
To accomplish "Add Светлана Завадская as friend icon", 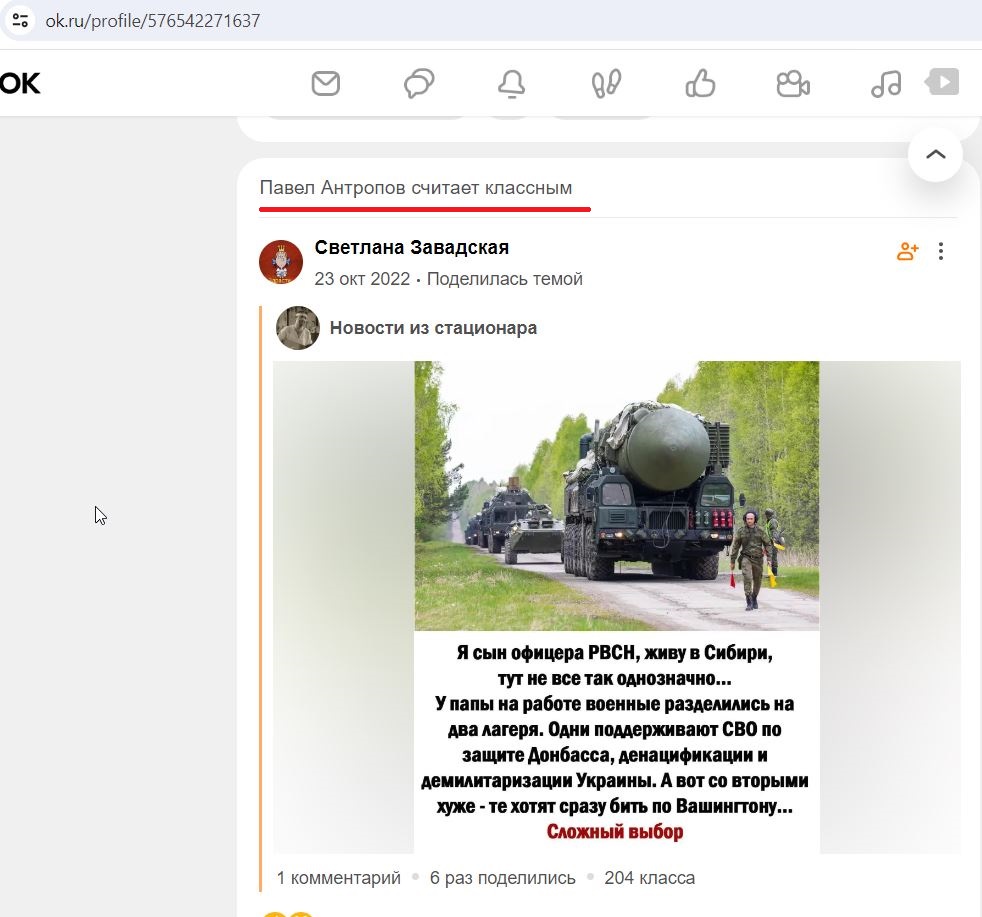I will pyautogui.click(x=907, y=251).
